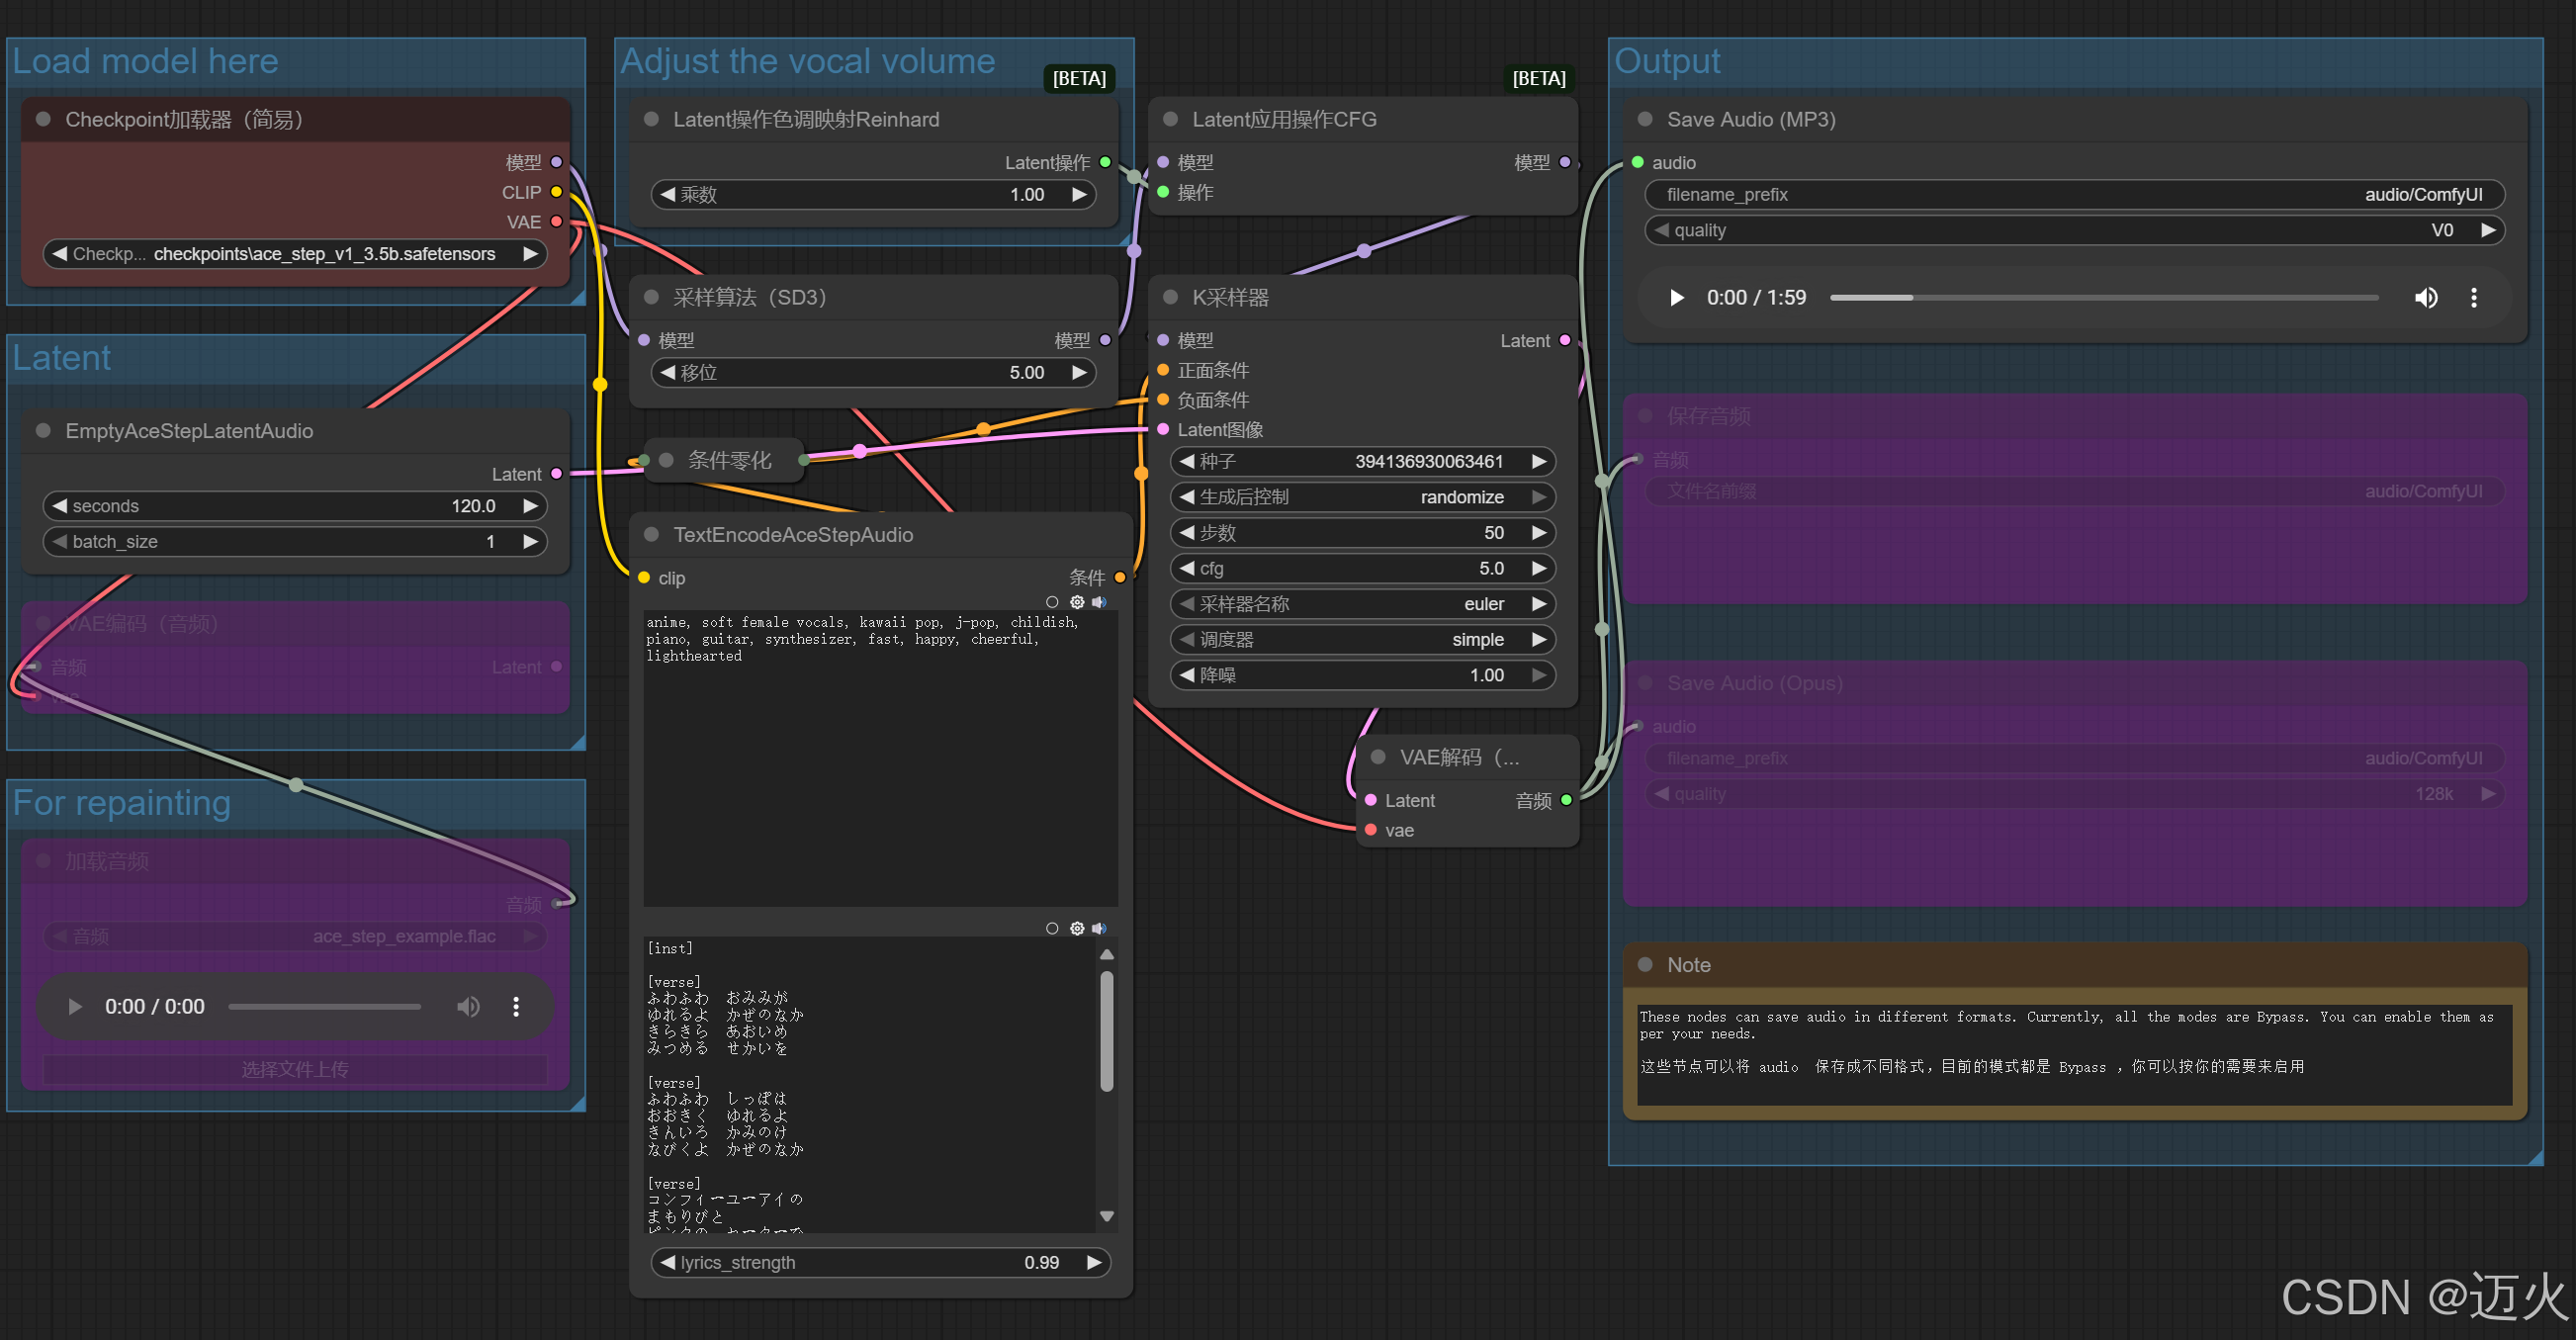2576x1340 pixels.
Task: Collapse the 采样算法（SD3）node dot
Action: pos(651,297)
